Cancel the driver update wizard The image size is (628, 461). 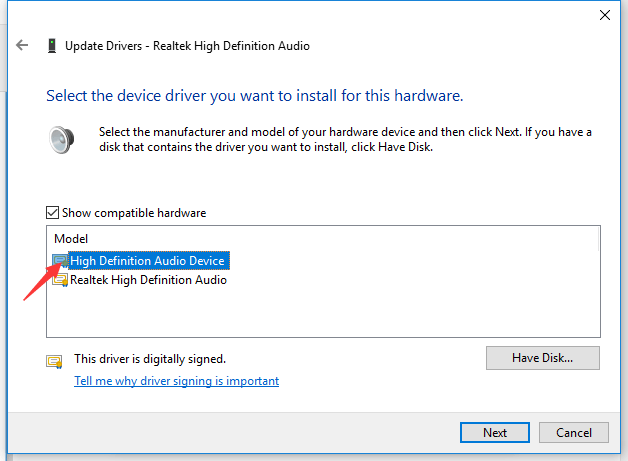[573, 433]
